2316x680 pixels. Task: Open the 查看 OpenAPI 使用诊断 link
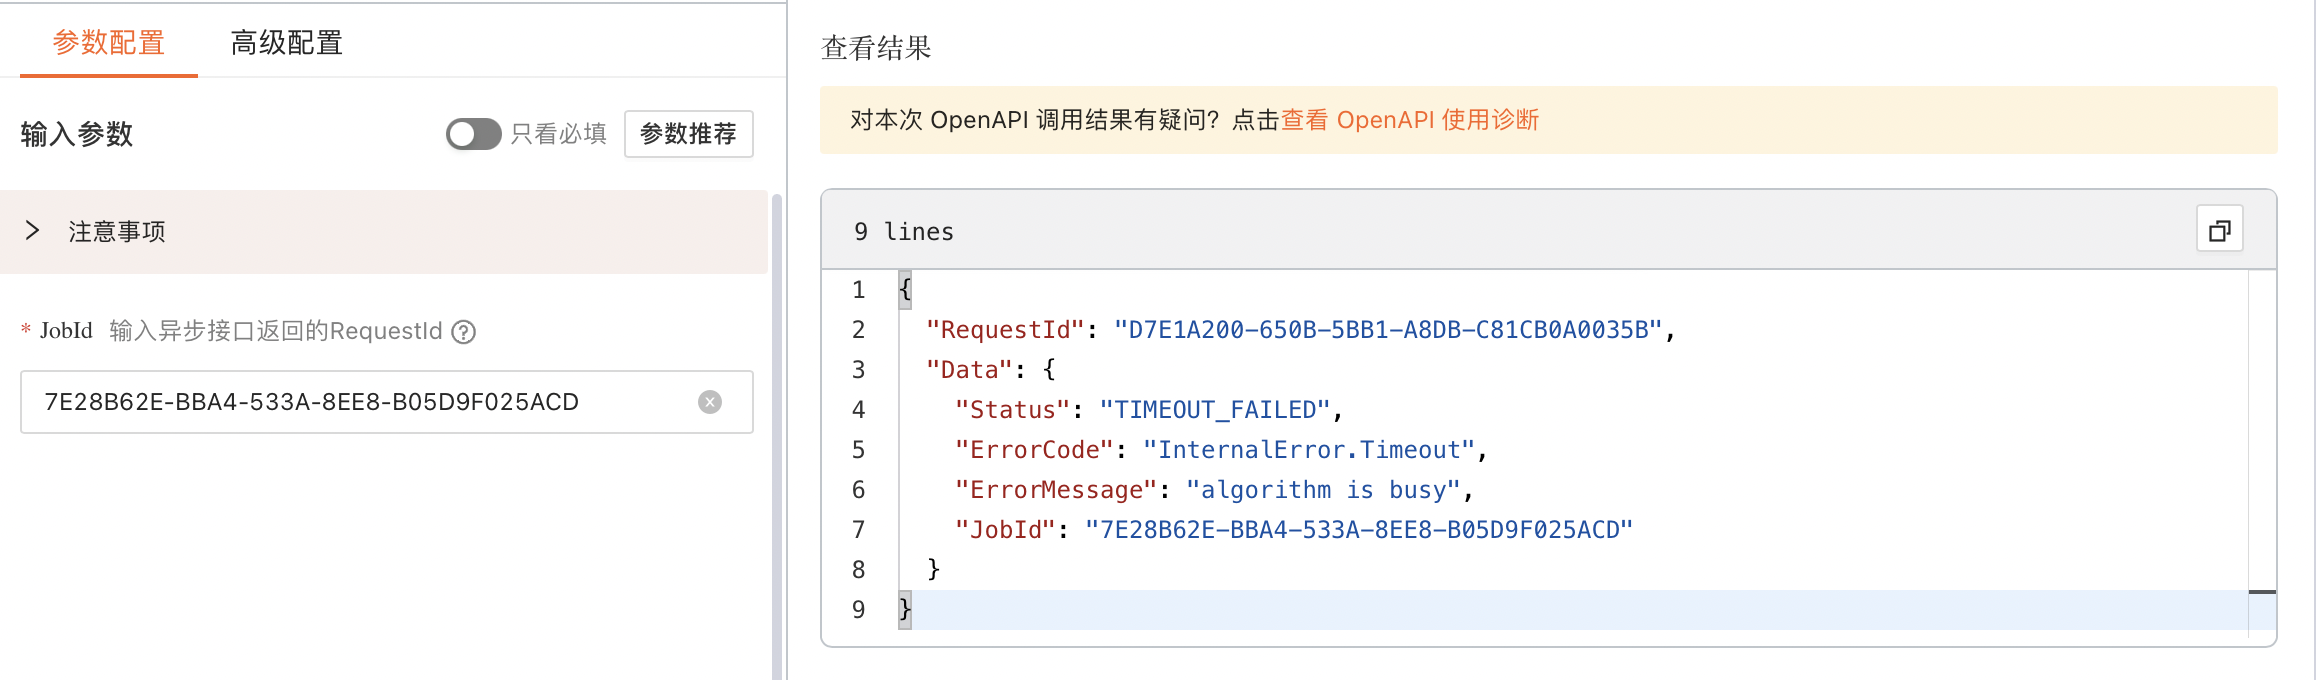(x=1410, y=120)
